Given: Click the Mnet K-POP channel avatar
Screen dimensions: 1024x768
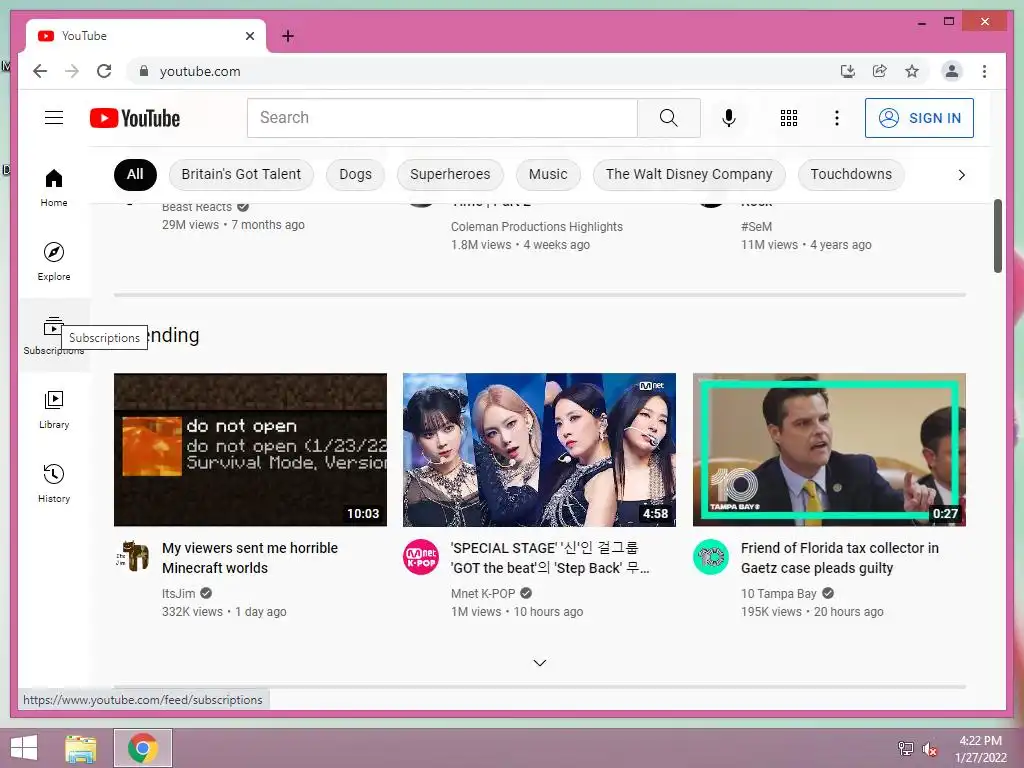Looking at the screenshot, I should (421, 557).
